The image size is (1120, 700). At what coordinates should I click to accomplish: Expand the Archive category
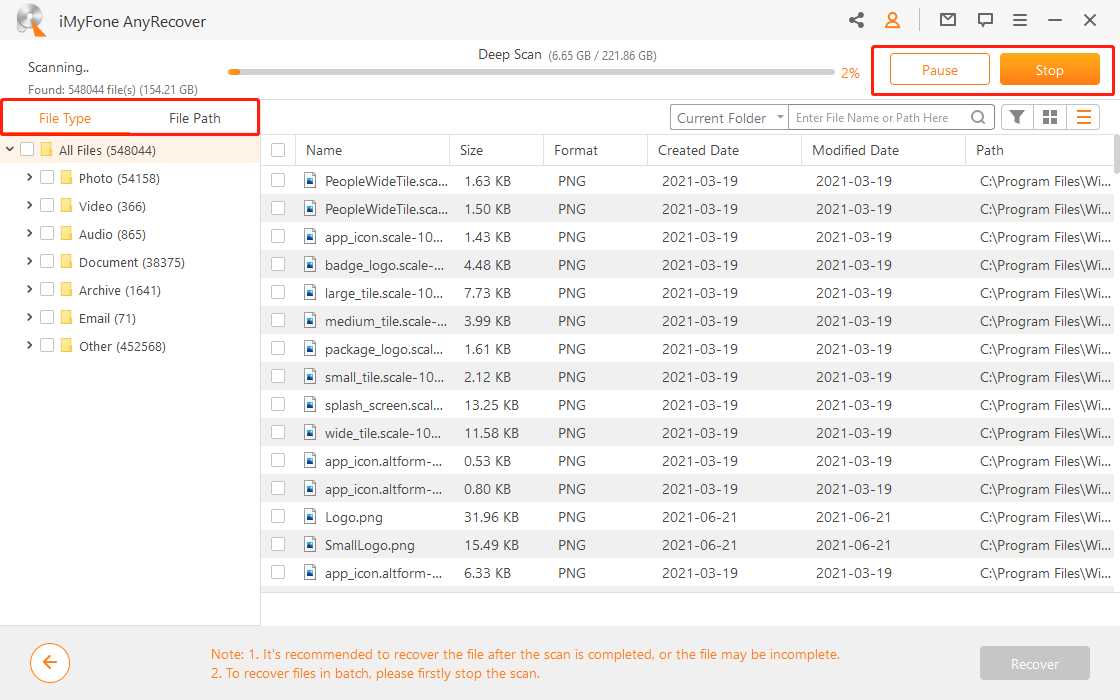pyautogui.click(x=29, y=289)
